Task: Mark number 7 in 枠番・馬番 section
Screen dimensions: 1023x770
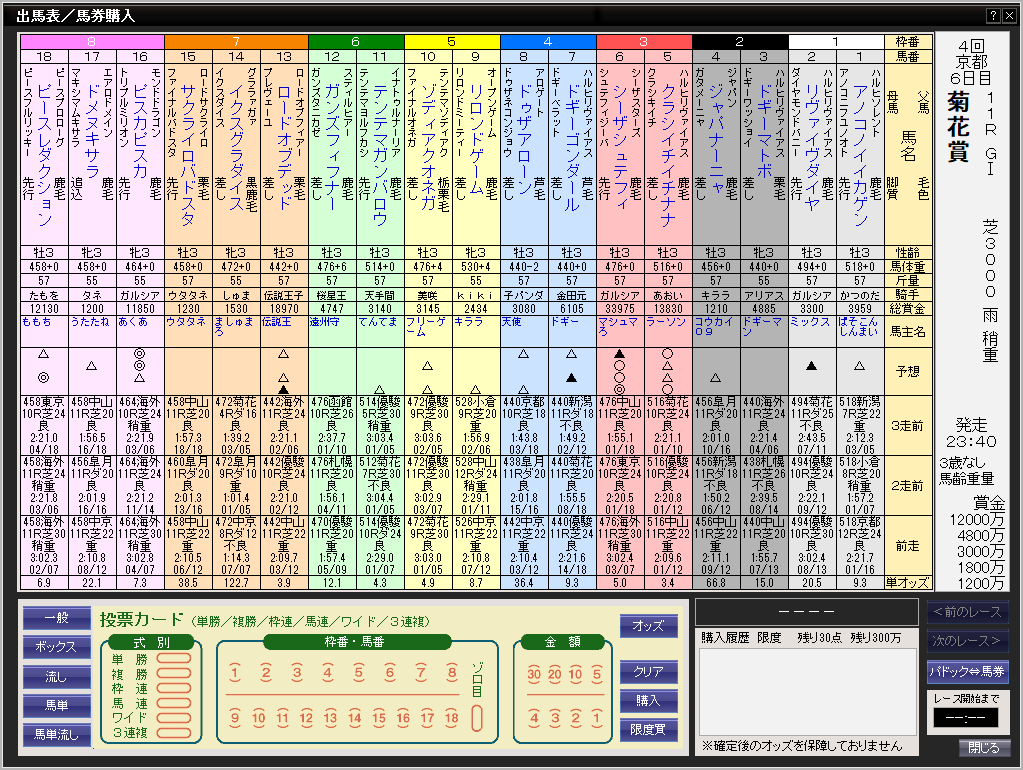Action: pos(421,673)
